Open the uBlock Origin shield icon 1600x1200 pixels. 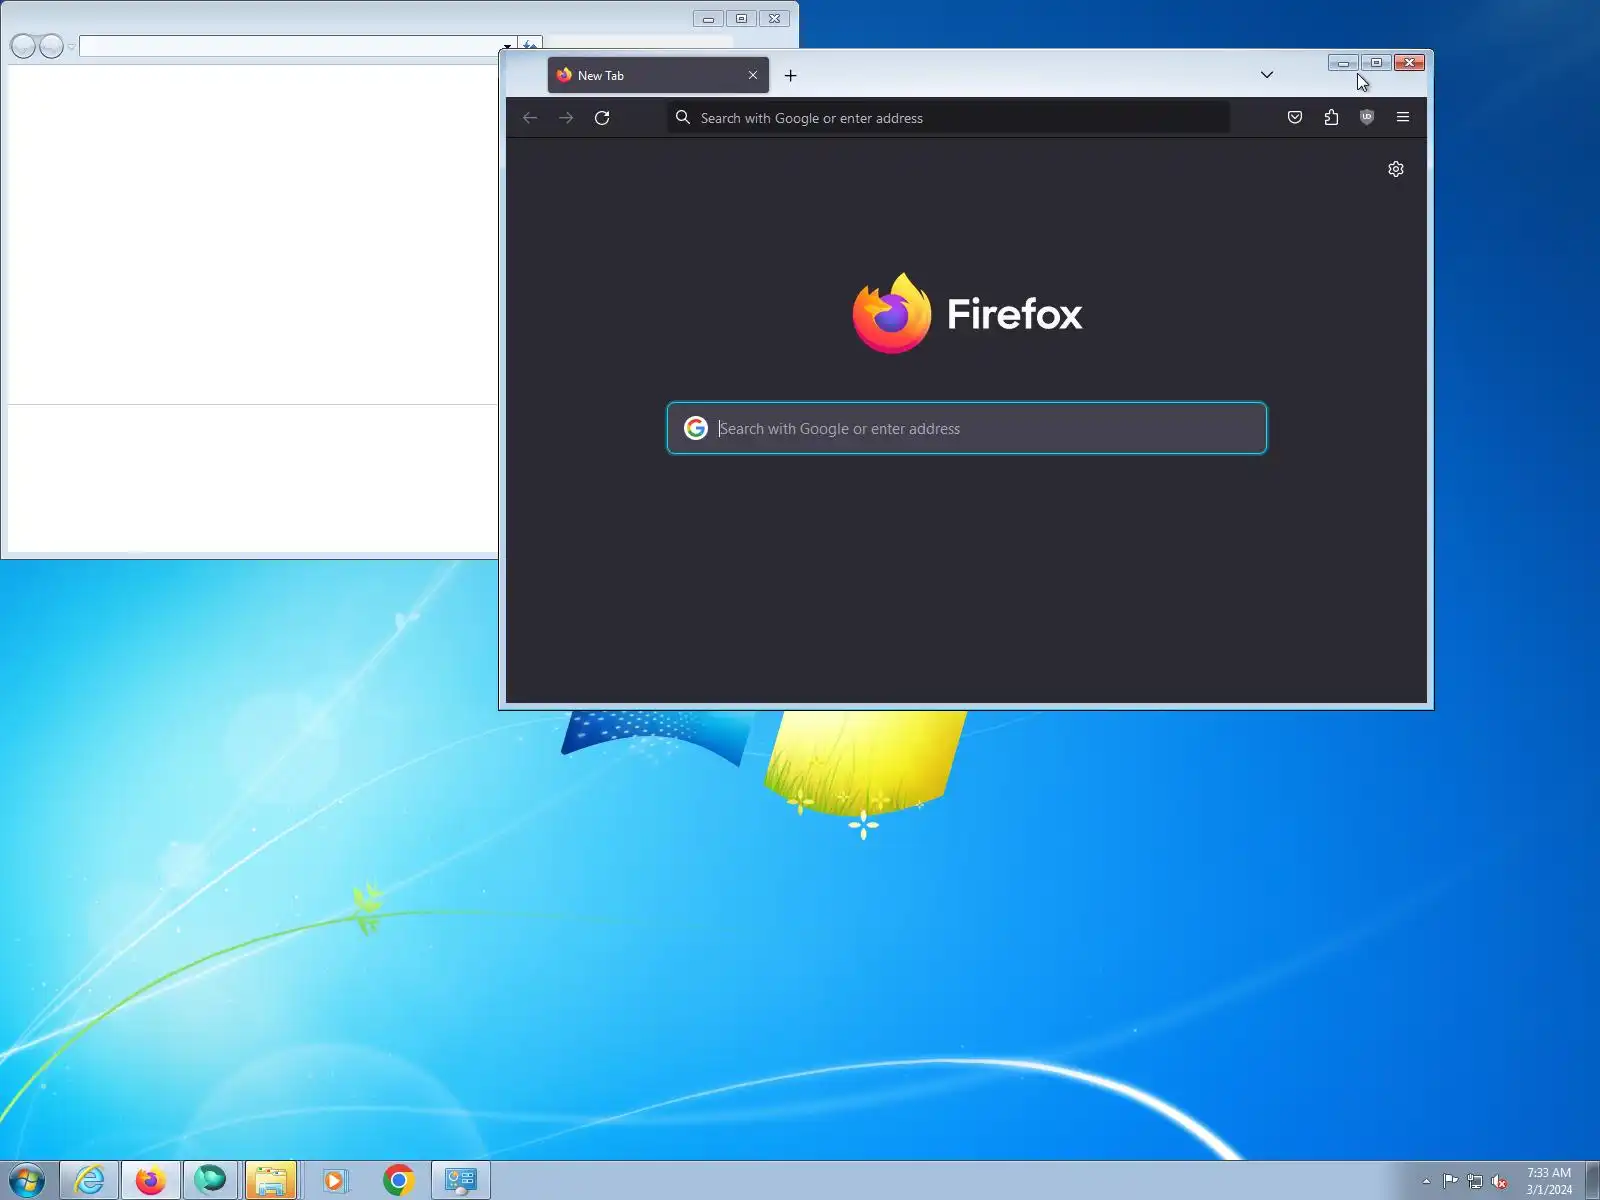click(1367, 117)
